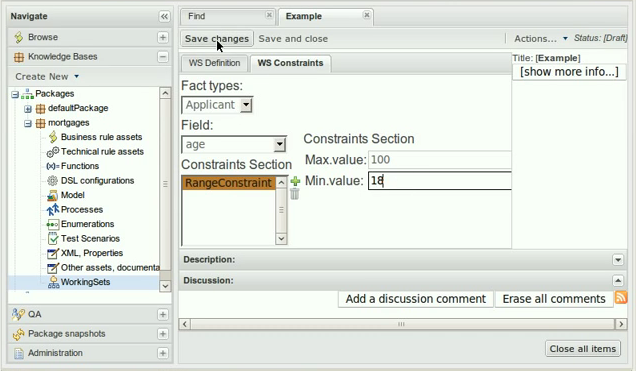Click the mortgages package icon
This screenshot has width=636, height=371.
(40, 123)
